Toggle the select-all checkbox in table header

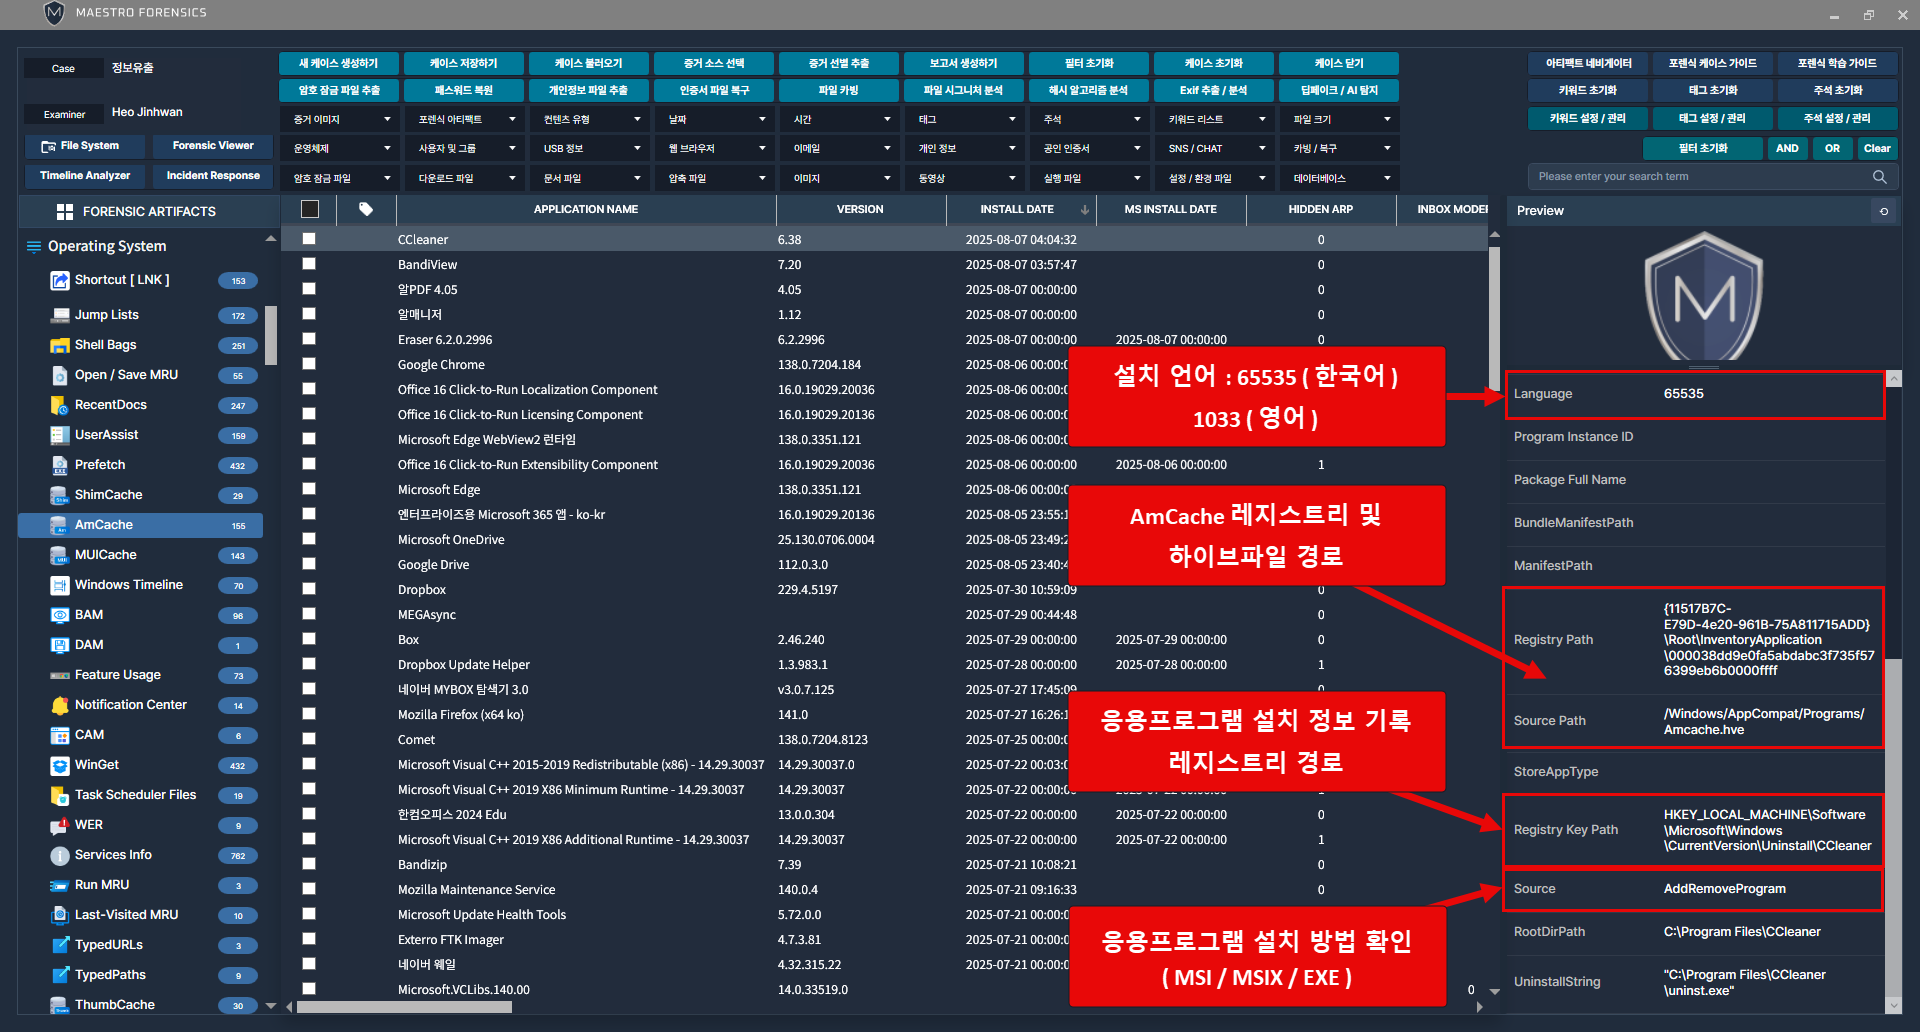[310, 209]
